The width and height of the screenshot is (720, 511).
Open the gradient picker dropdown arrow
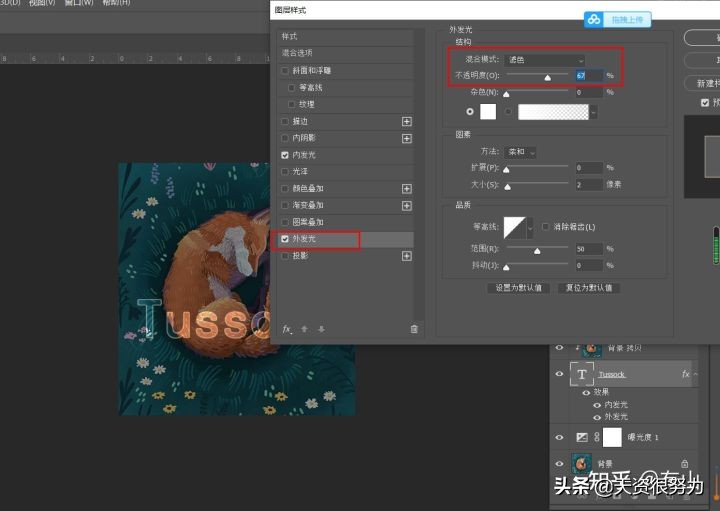(x=594, y=112)
